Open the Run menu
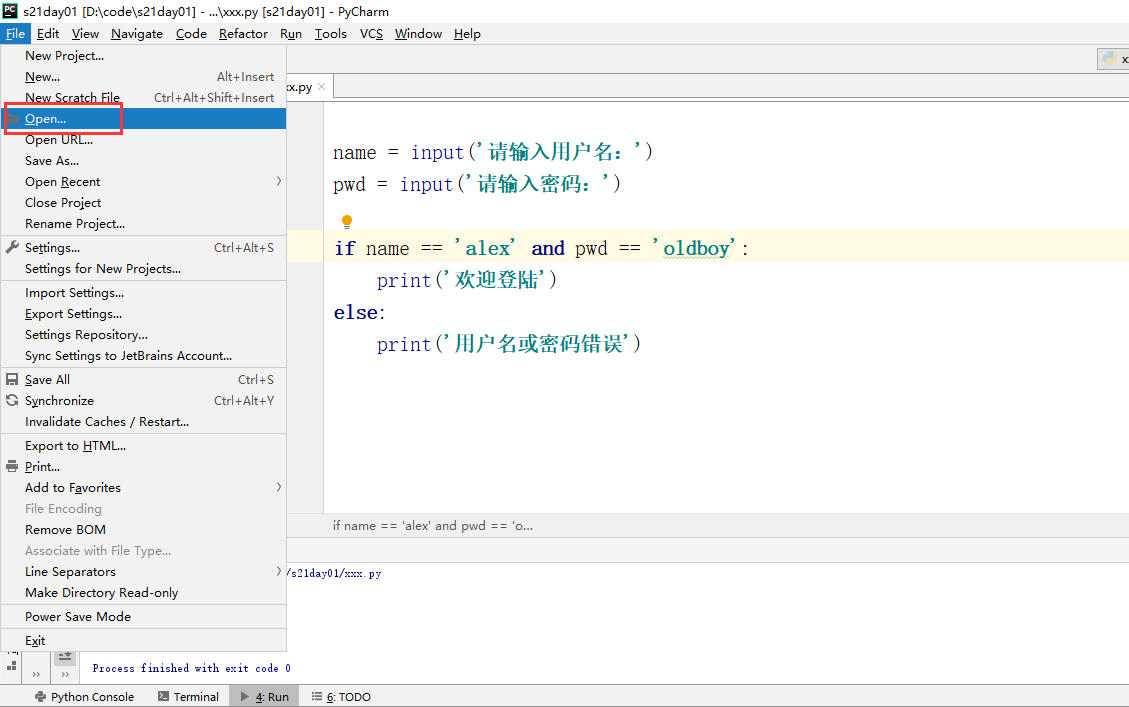 pyautogui.click(x=291, y=34)
